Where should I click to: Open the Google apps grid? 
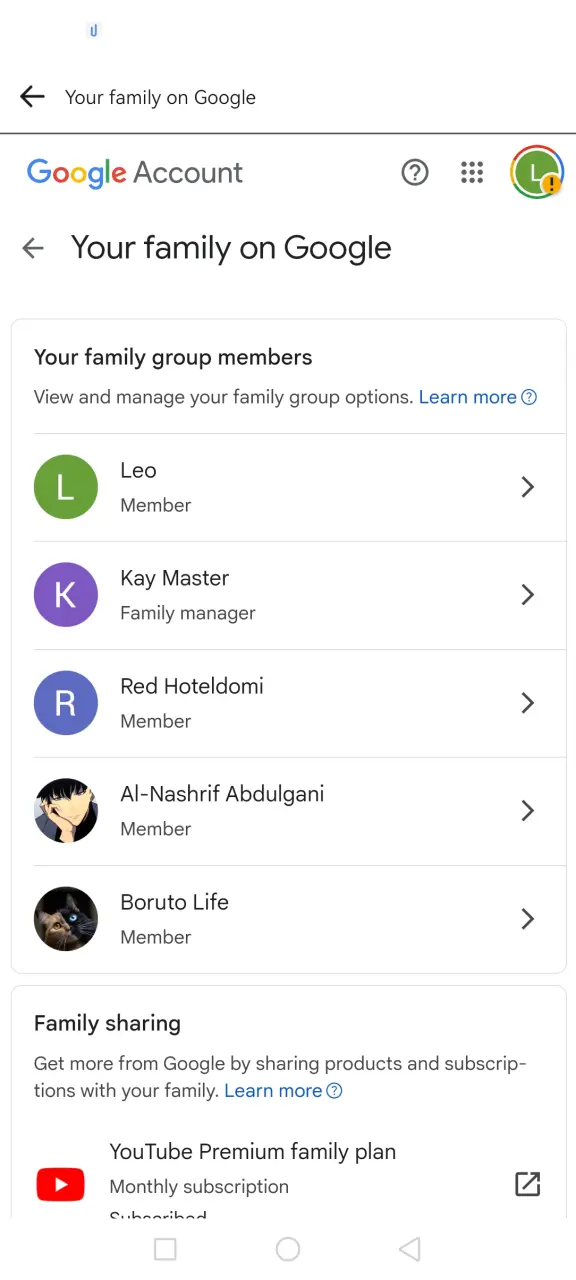tap(472, 172)
